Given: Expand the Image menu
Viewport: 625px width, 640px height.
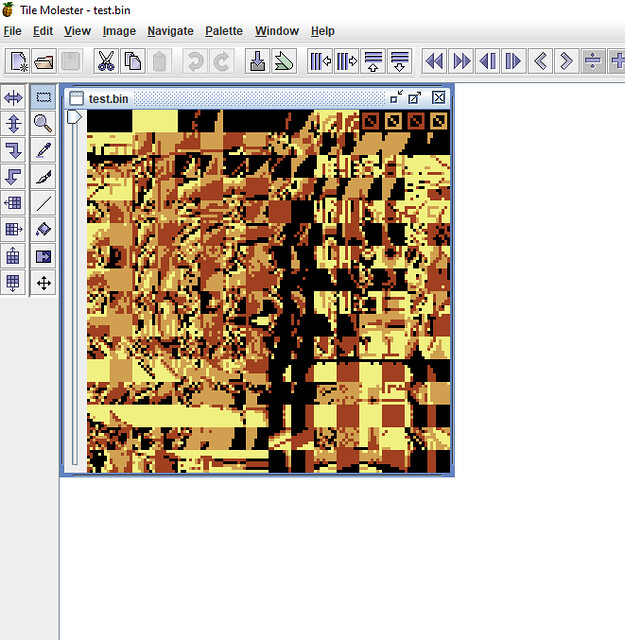Looking at the screenshot, I should pyautogui.click(x=119, y=31).
